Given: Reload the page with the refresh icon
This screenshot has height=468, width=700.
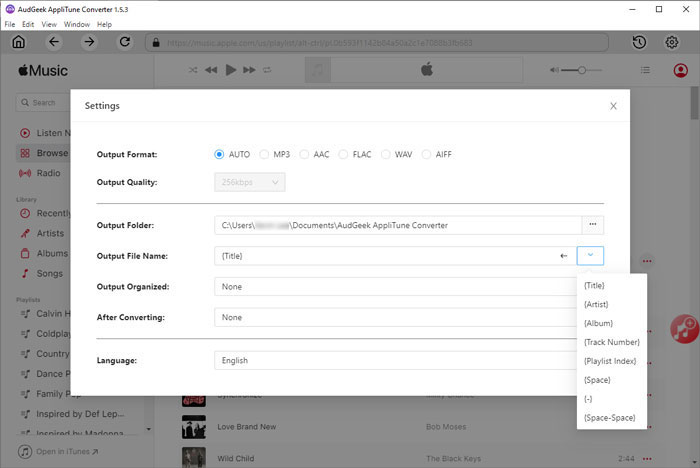Looking at the screenshot, I should [x=125, y=42].
